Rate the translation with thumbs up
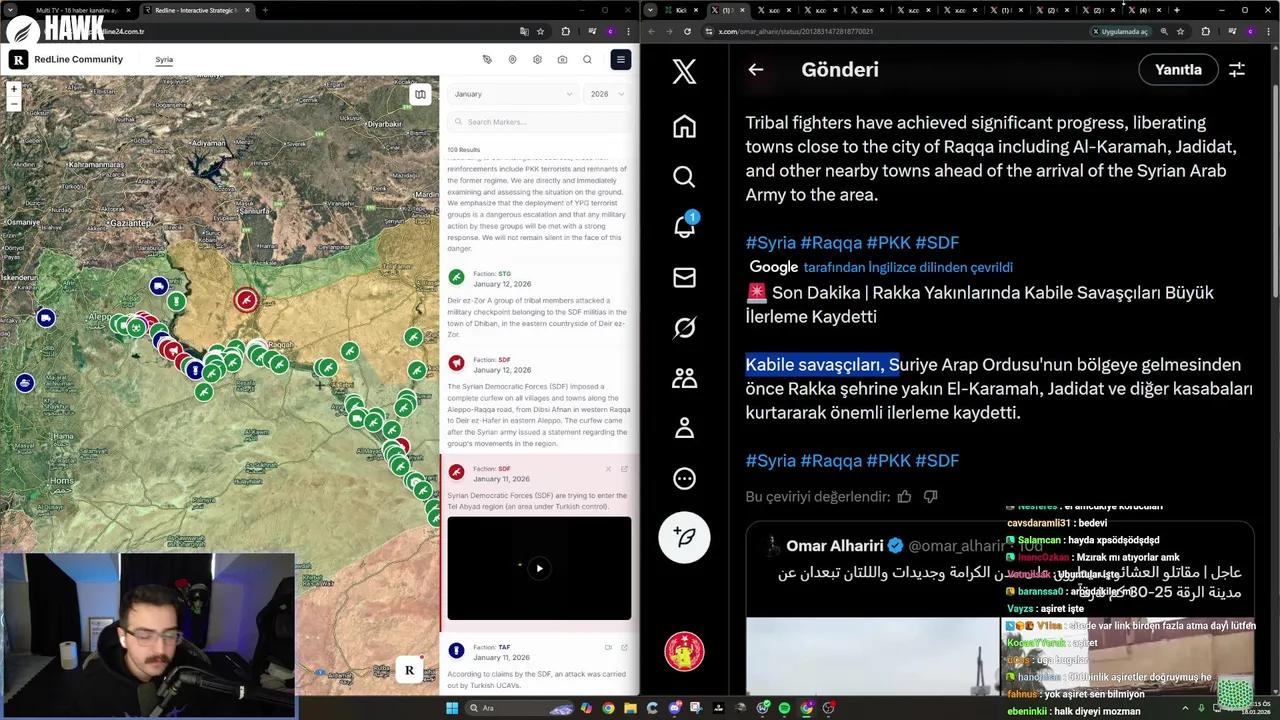 point(904,496)
